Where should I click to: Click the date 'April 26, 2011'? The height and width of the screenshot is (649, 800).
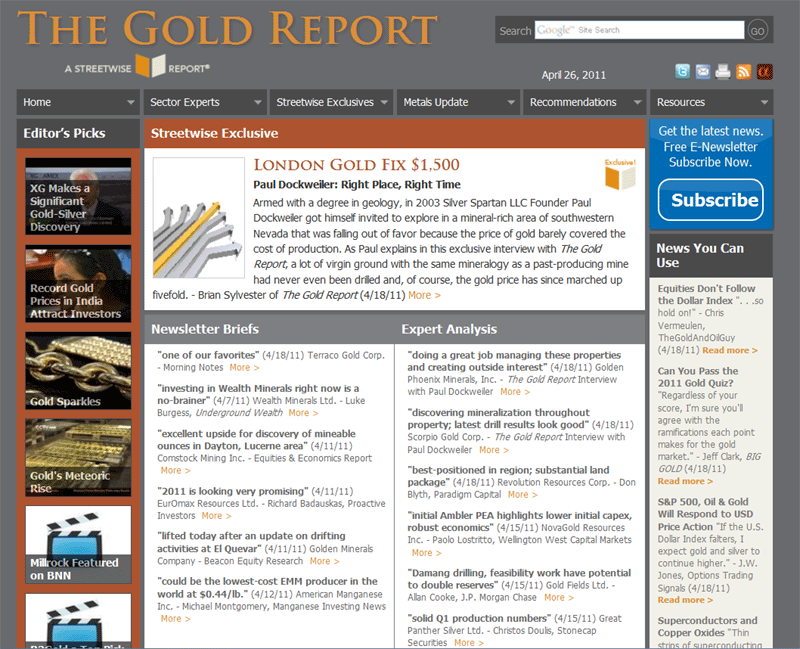(573, 75)
